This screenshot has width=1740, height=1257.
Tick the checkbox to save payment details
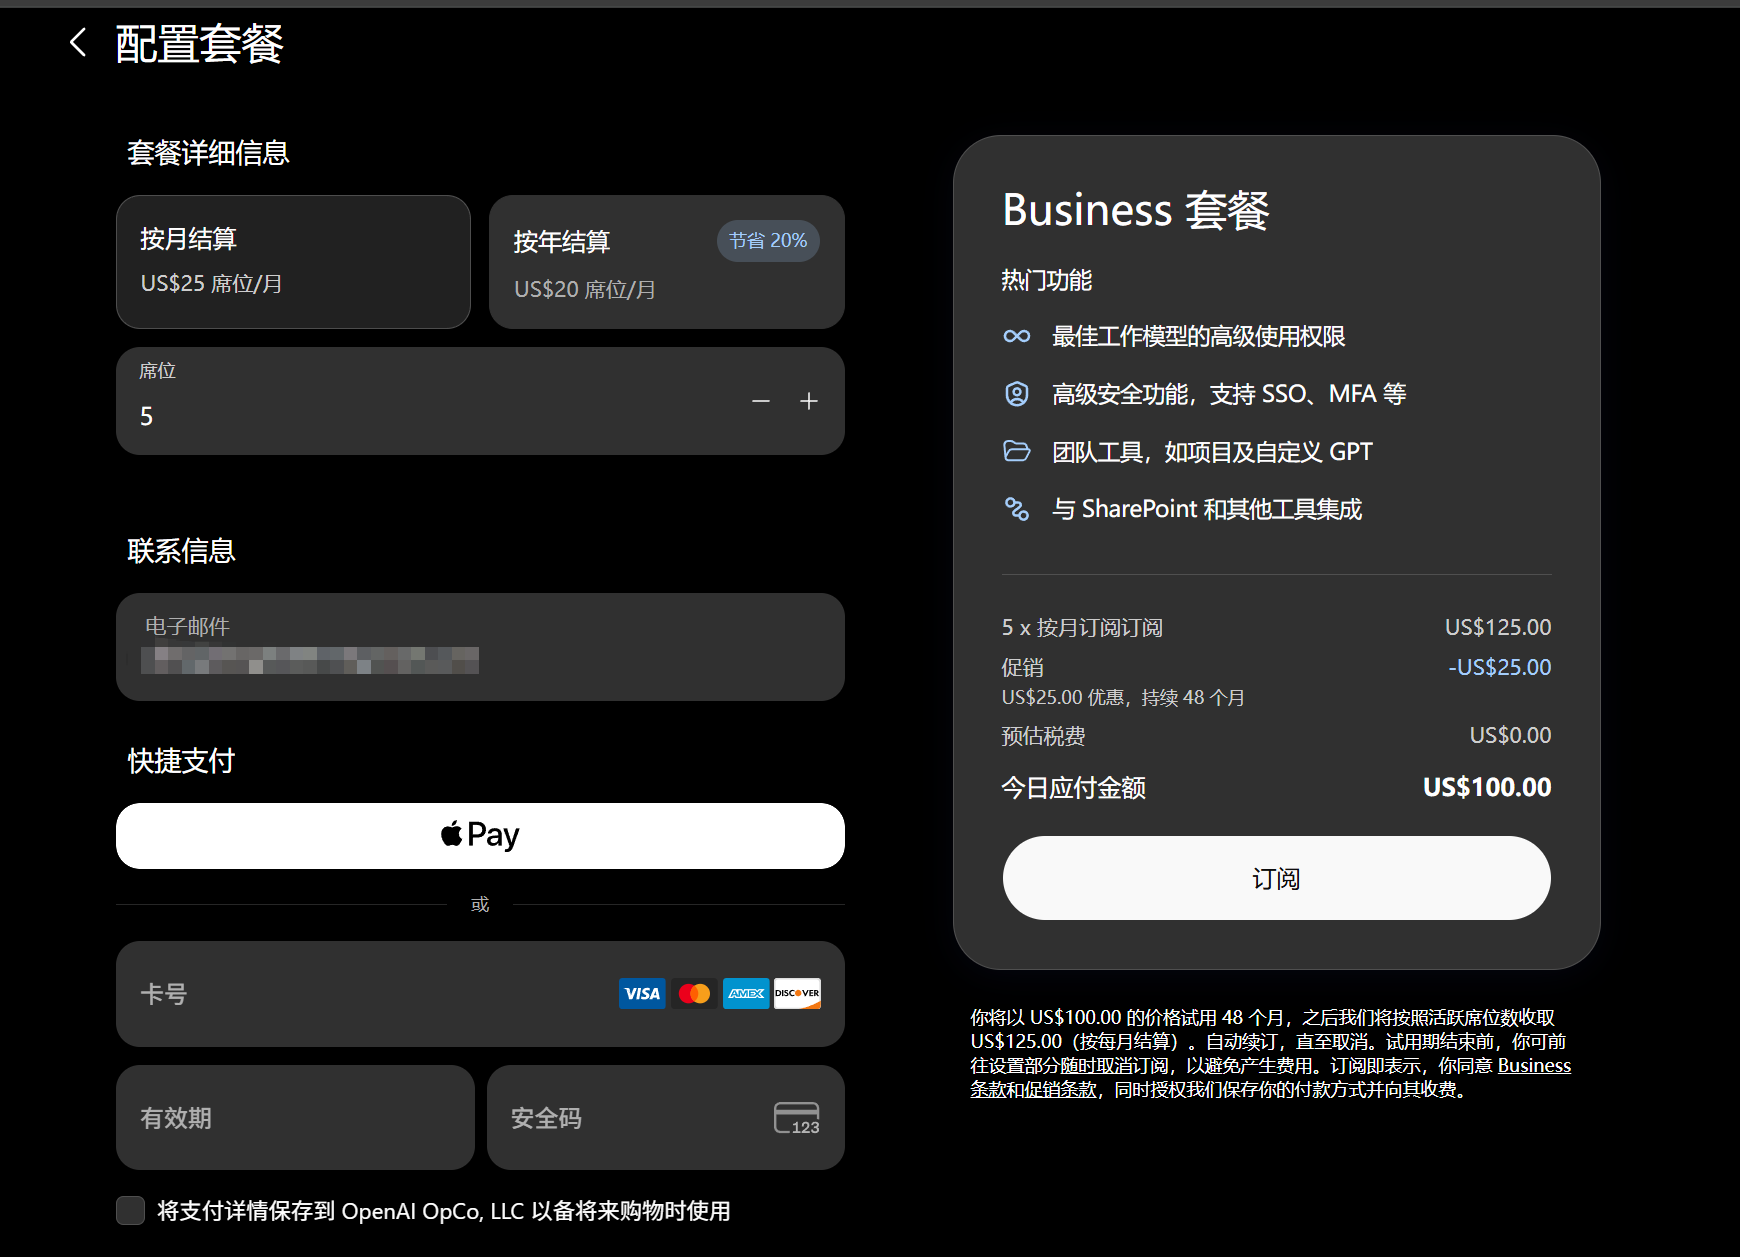(x=131, y=1211)
